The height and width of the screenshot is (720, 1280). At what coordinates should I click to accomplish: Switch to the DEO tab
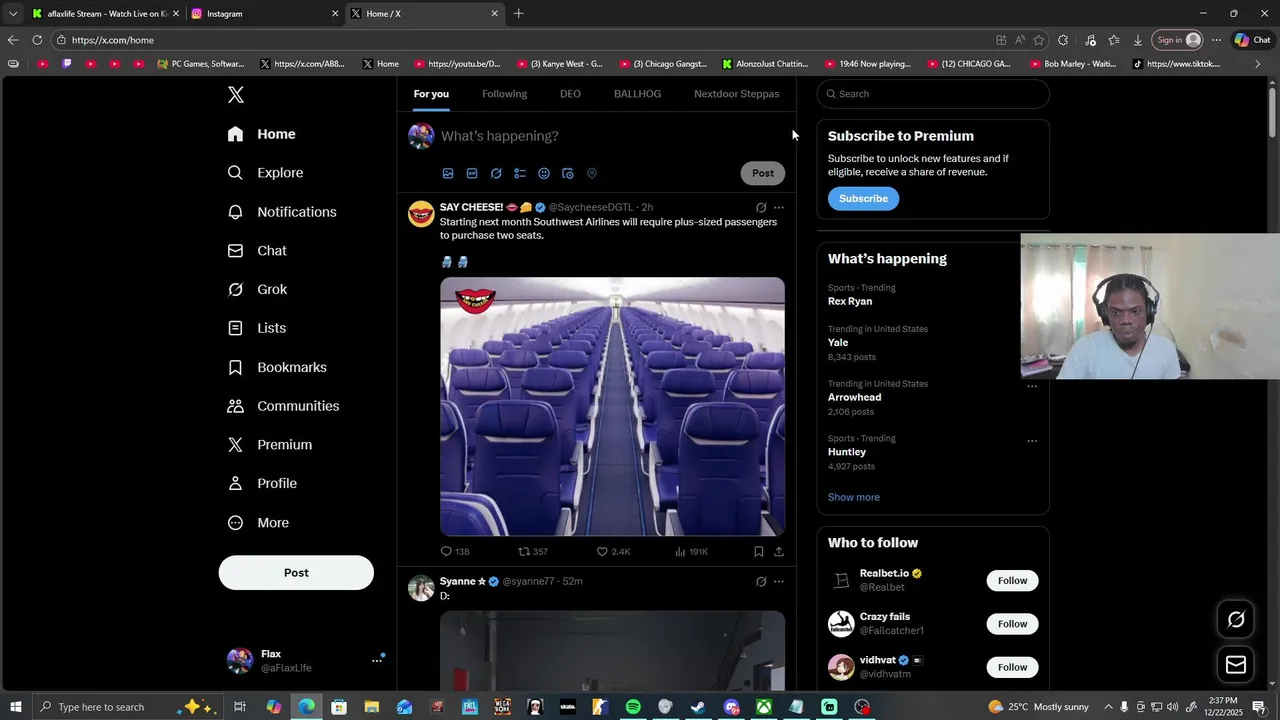tap(570, 94)
